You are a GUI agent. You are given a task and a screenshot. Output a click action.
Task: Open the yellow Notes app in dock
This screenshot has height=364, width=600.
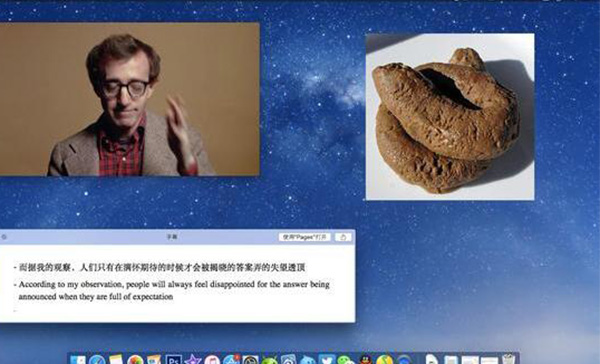coord(116,360)
